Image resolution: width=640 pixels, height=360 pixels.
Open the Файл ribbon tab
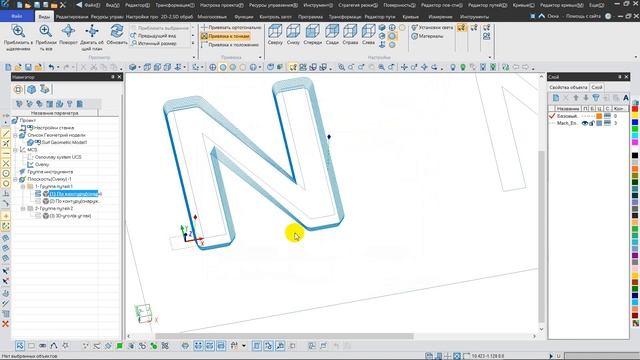[17, 16]
